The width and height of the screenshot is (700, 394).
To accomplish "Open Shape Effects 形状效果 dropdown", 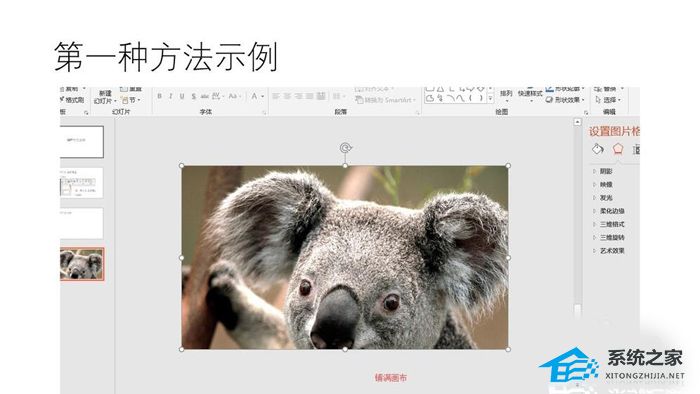I will click(x=565, y=100).
